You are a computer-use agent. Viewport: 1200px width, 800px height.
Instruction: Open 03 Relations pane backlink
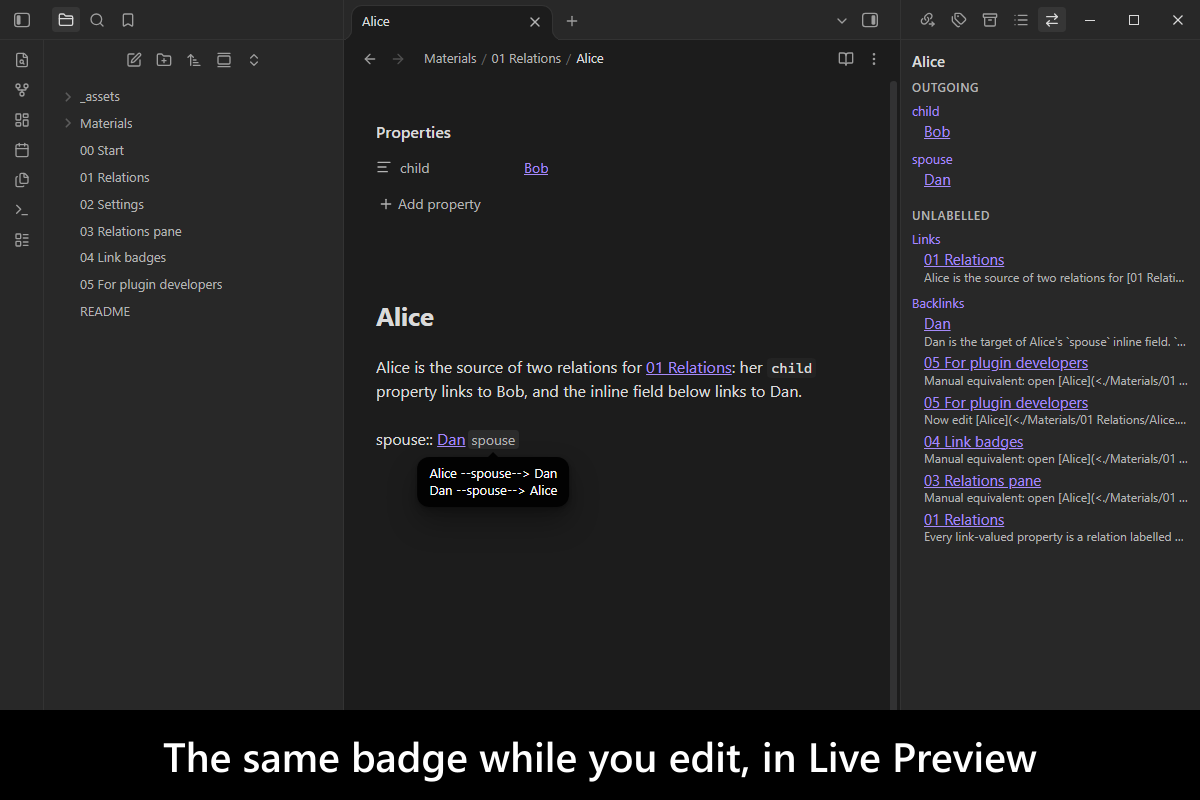(982, 481)
